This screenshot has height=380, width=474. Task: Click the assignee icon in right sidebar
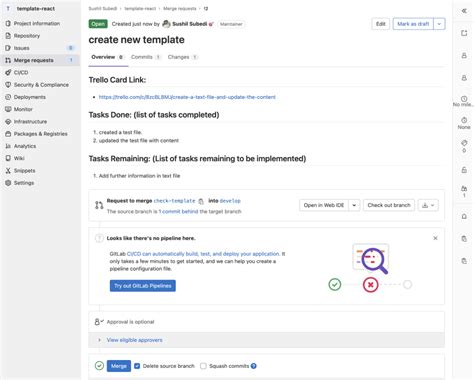[464, 55]
